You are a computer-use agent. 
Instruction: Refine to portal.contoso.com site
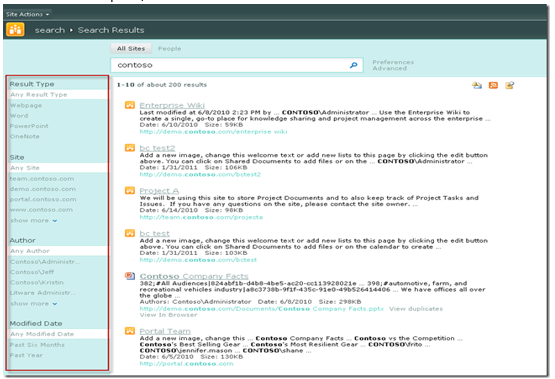tap(43, 199)
